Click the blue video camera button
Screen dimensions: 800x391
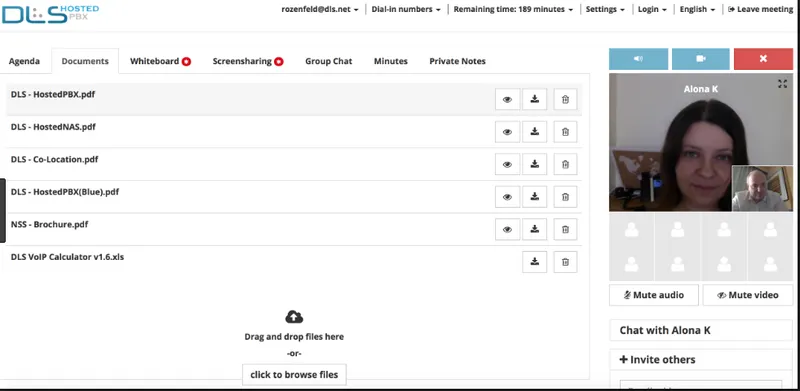[701, 59]
